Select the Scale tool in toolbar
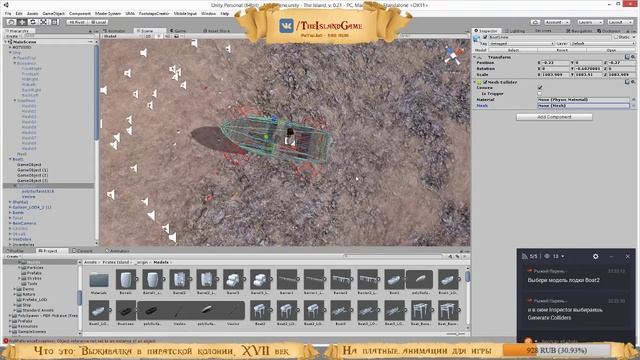 [43, 22]
